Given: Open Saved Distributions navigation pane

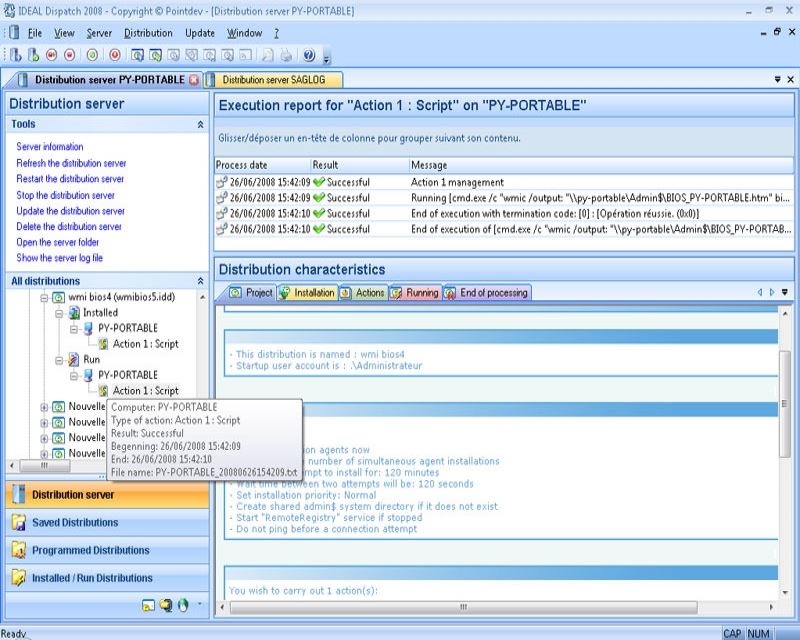Looking at the screenshot, I should [x=75, y=522].
